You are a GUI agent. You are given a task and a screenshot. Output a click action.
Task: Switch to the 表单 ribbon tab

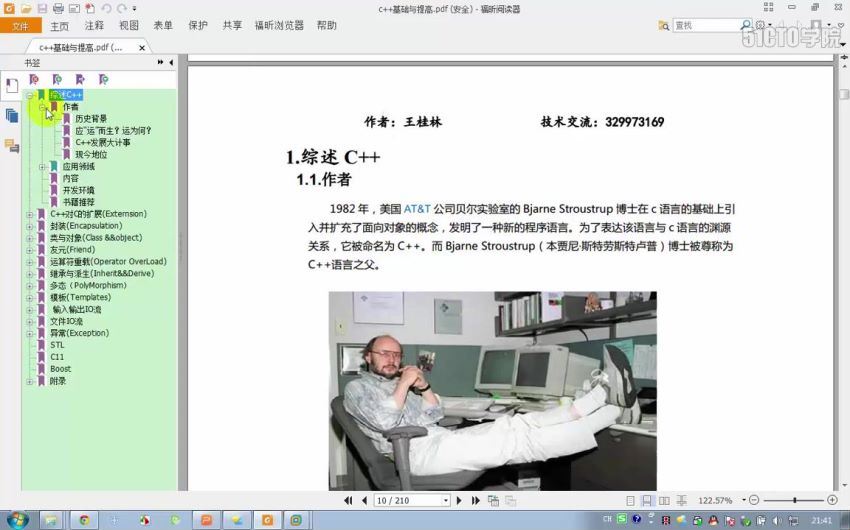coord(163,25)
